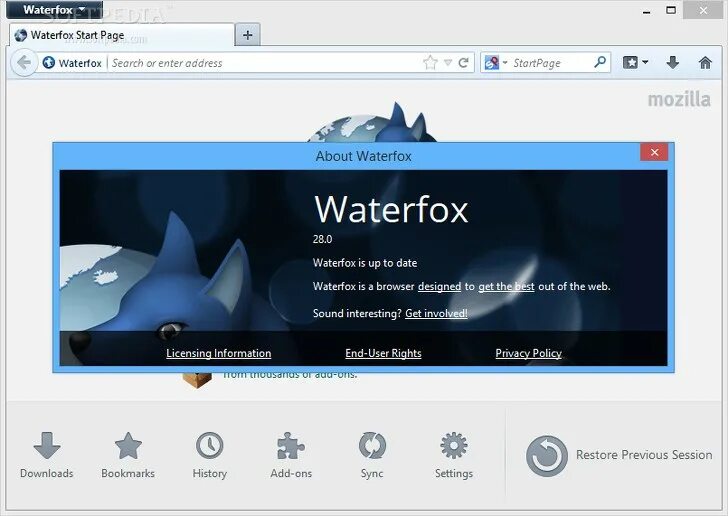Select the Waterfox Start Page tab
The width and height of the screenshot is (728, 516).
click(122, 35)
